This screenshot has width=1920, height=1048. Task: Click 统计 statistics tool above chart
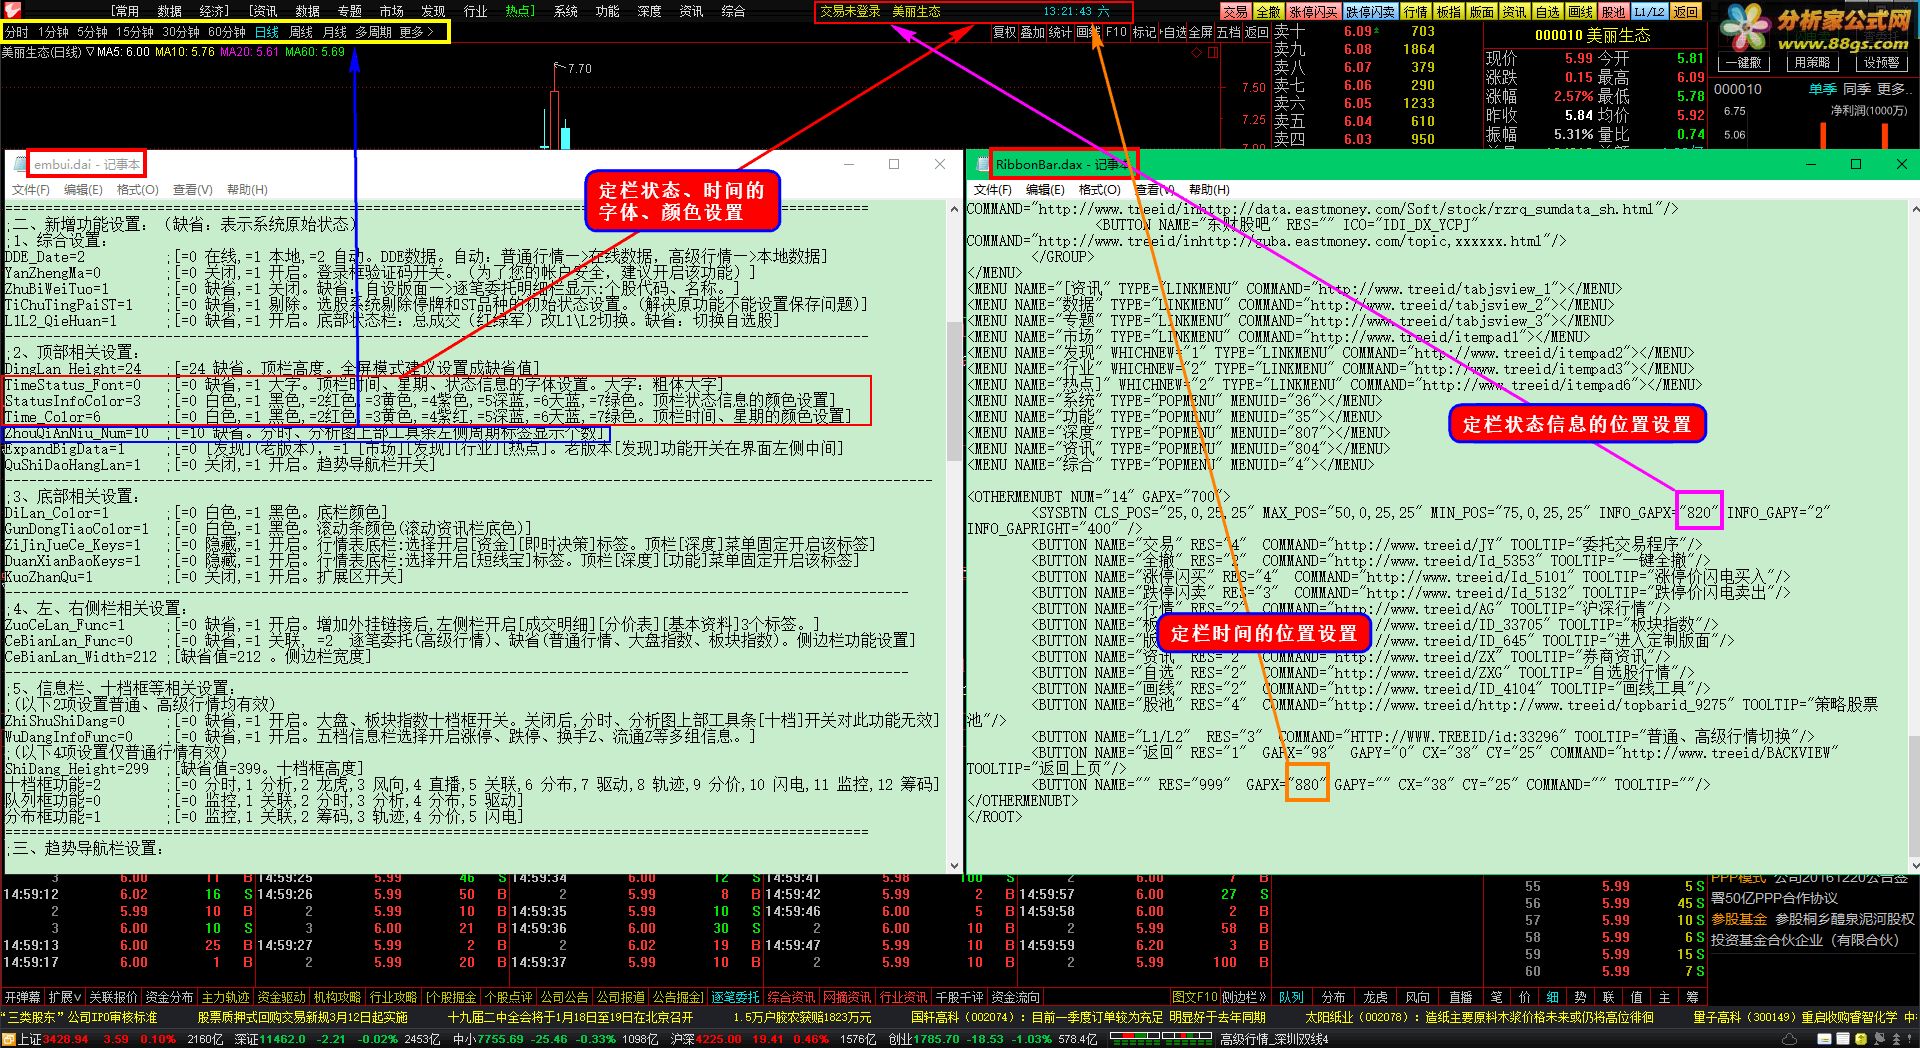1060,32
